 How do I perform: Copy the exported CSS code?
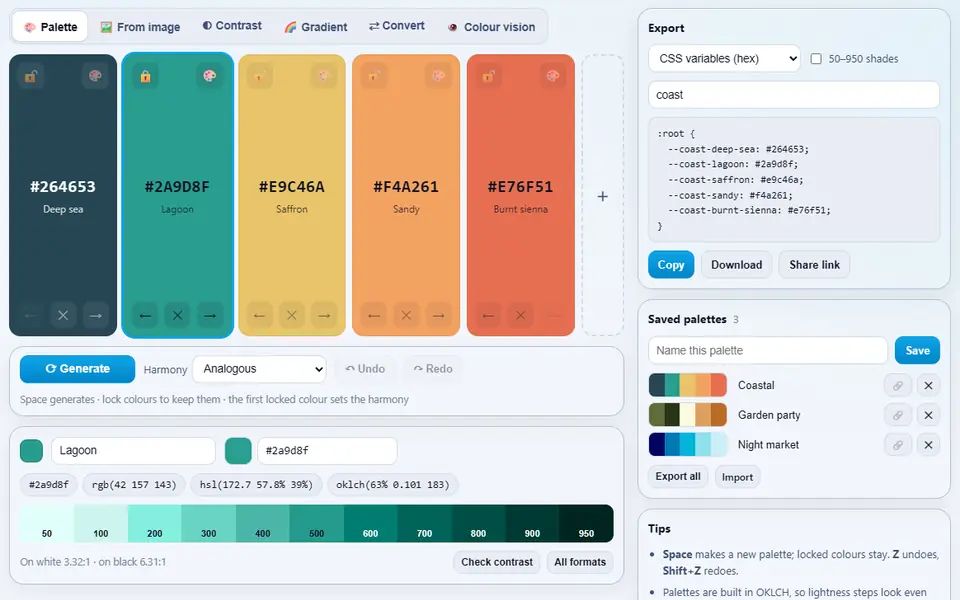pos(671,264)
